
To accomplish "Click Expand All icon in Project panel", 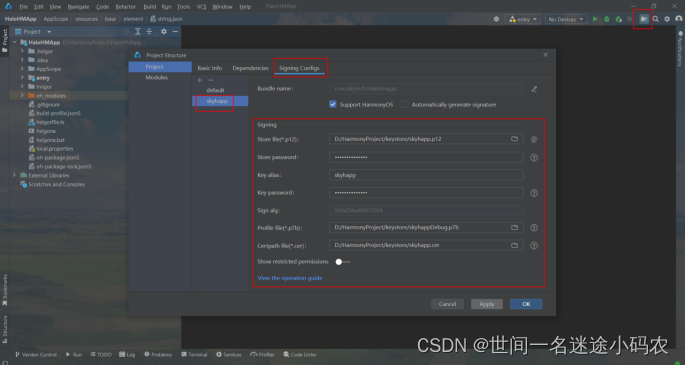I will tap(138, 31).
